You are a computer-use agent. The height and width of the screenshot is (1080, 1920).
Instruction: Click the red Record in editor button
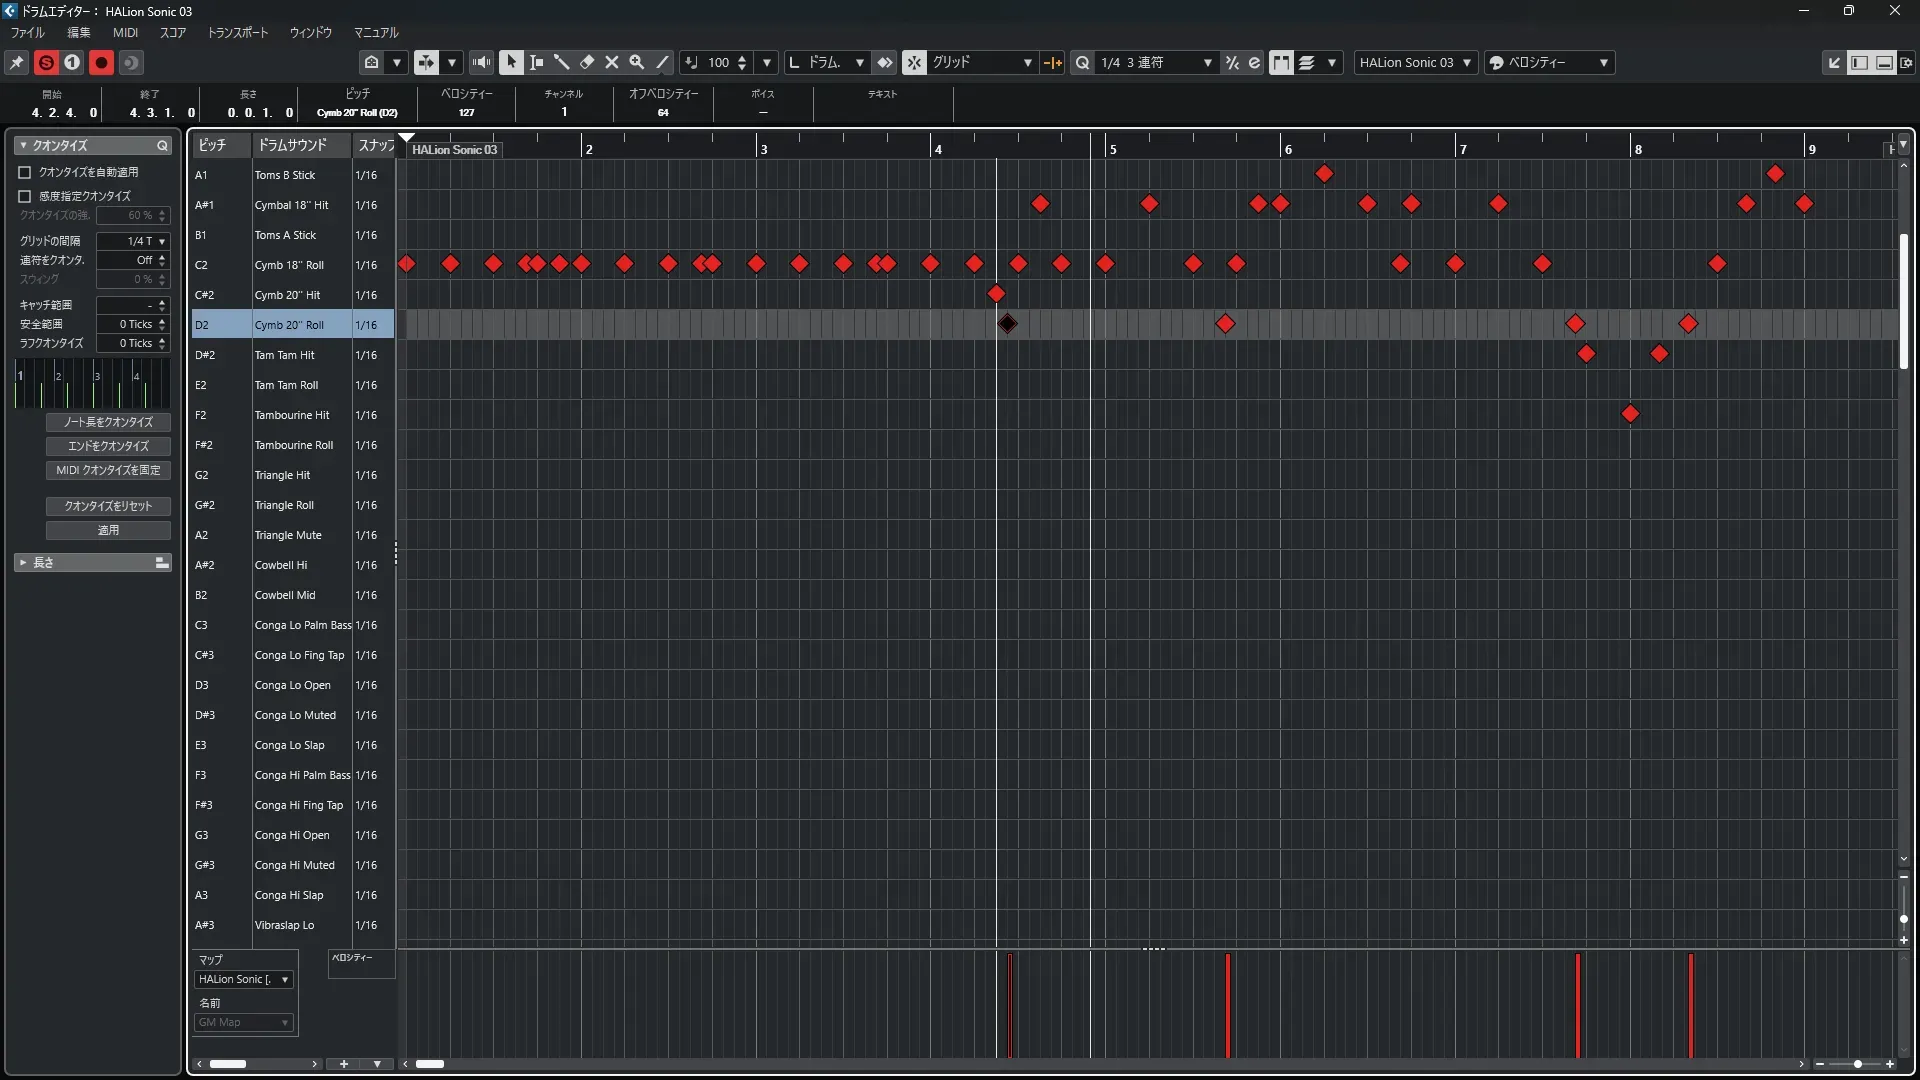point(101,63)
